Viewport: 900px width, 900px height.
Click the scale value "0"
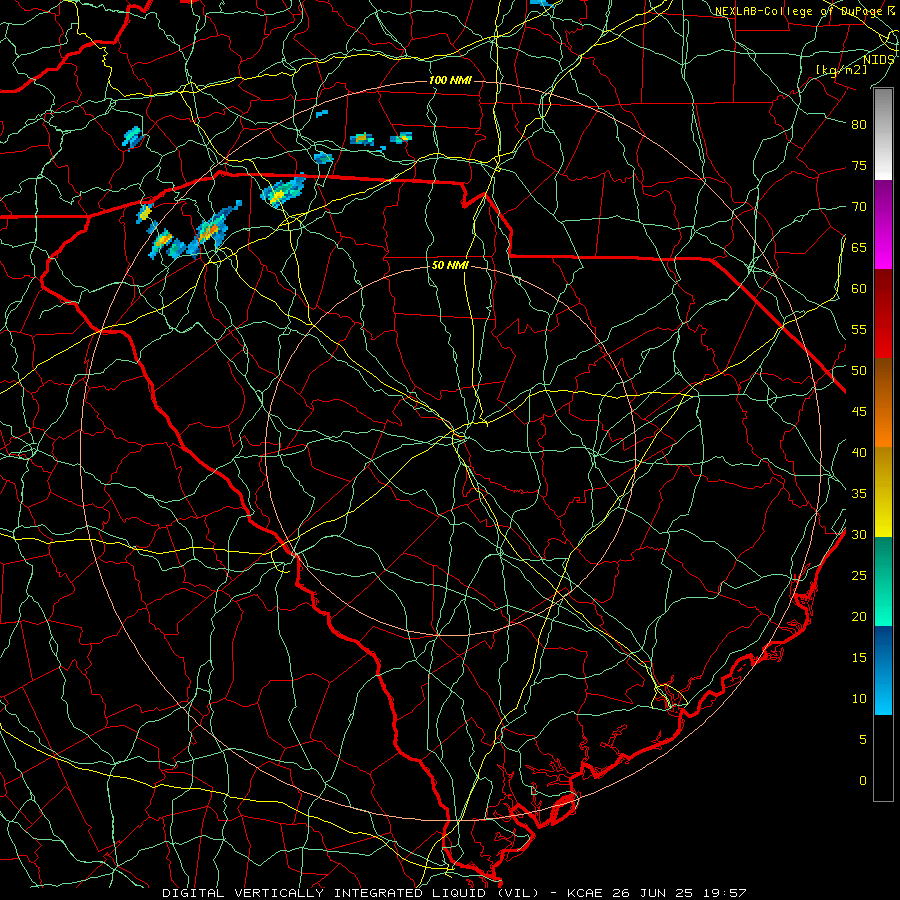863,781
